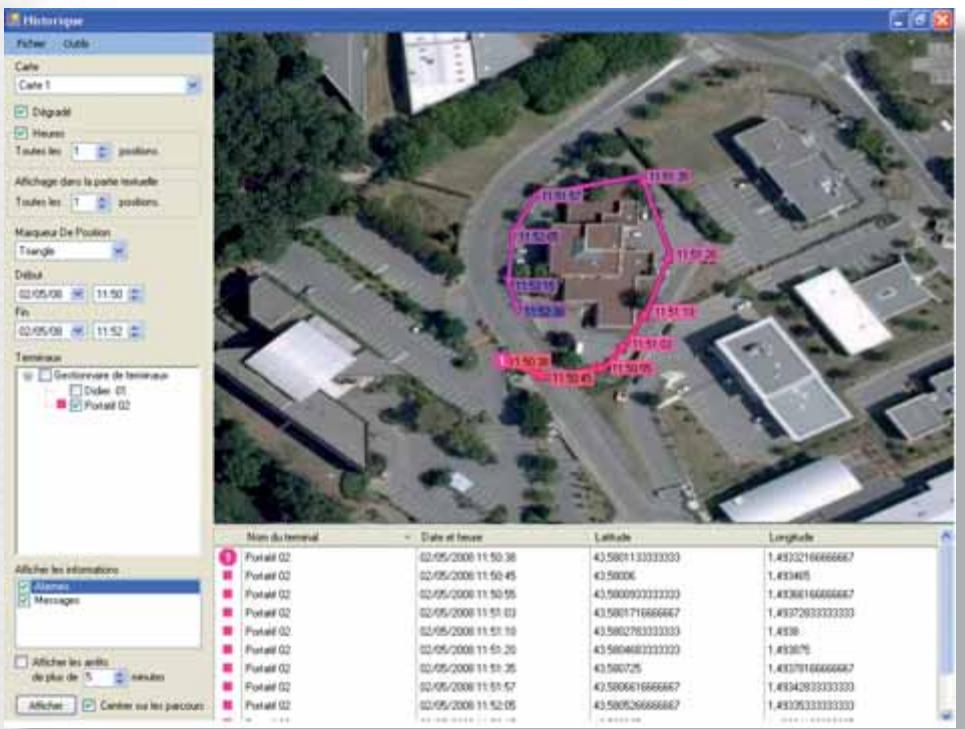The image size is (965, 729).
Task: Minimize the Historique window
Action: [x=899, y=20]
